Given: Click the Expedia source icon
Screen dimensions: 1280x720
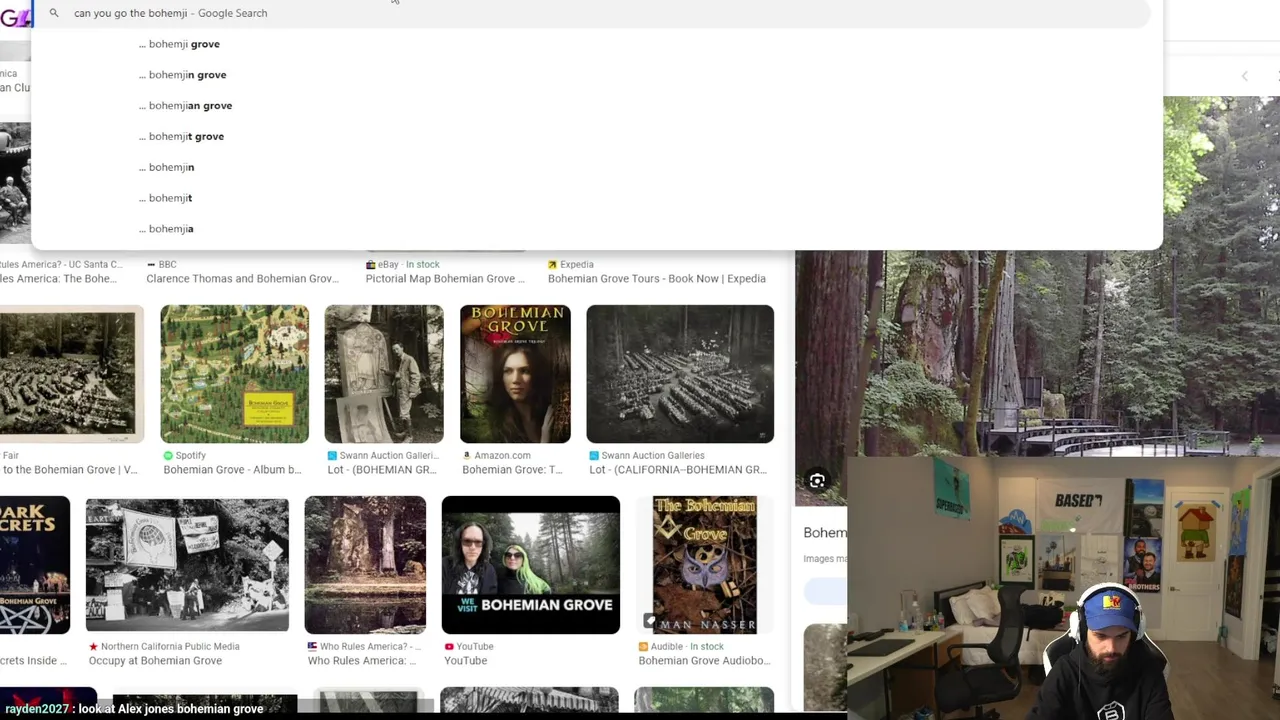Looking at the screenshot, I should (553, 265).
